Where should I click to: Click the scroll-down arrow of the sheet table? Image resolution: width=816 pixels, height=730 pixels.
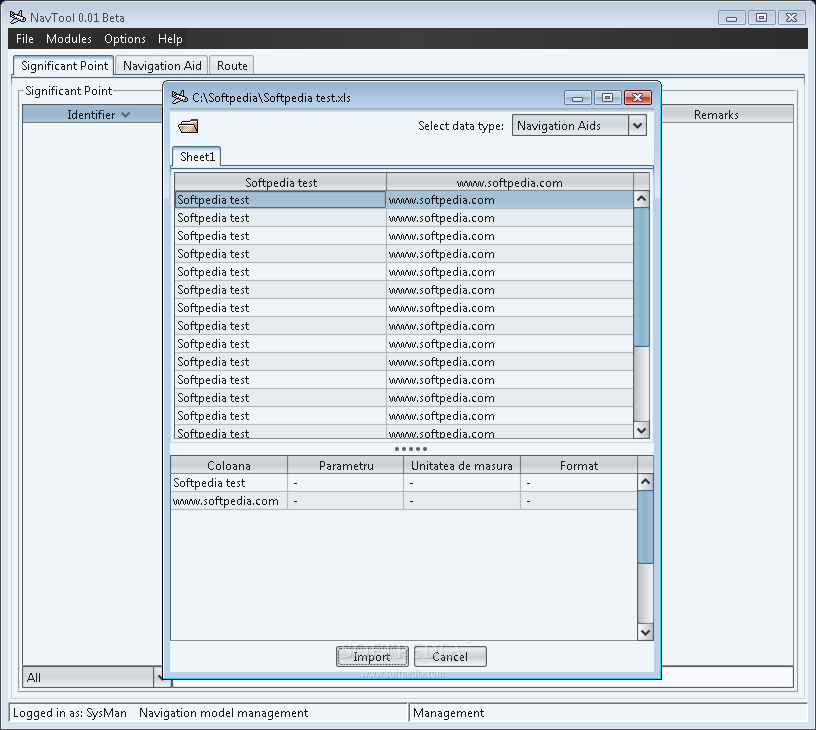[641, 430]
